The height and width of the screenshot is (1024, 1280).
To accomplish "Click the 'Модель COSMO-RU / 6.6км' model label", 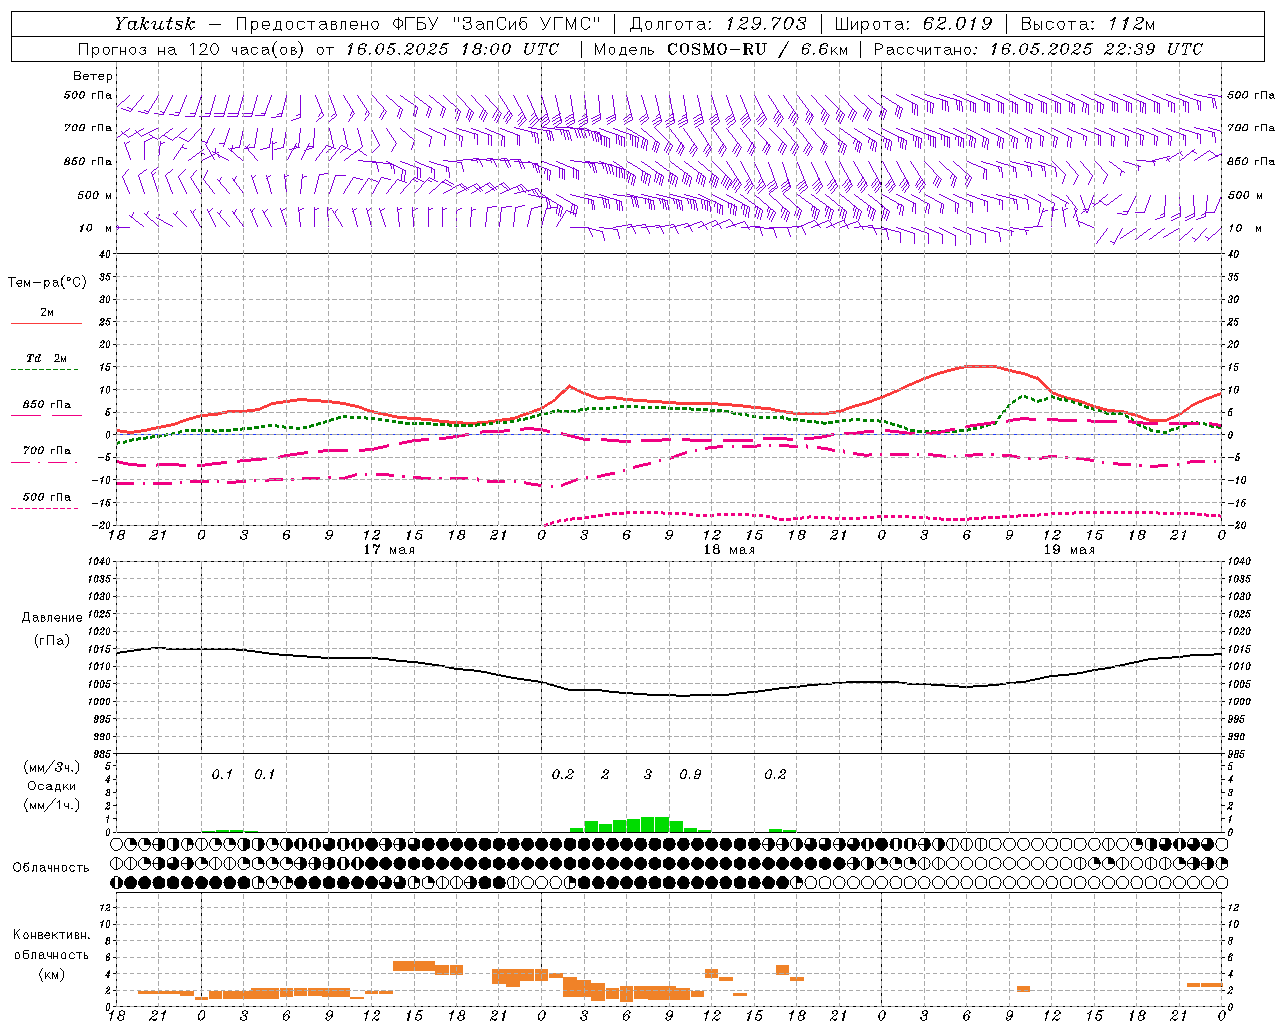I will [720, 49].
